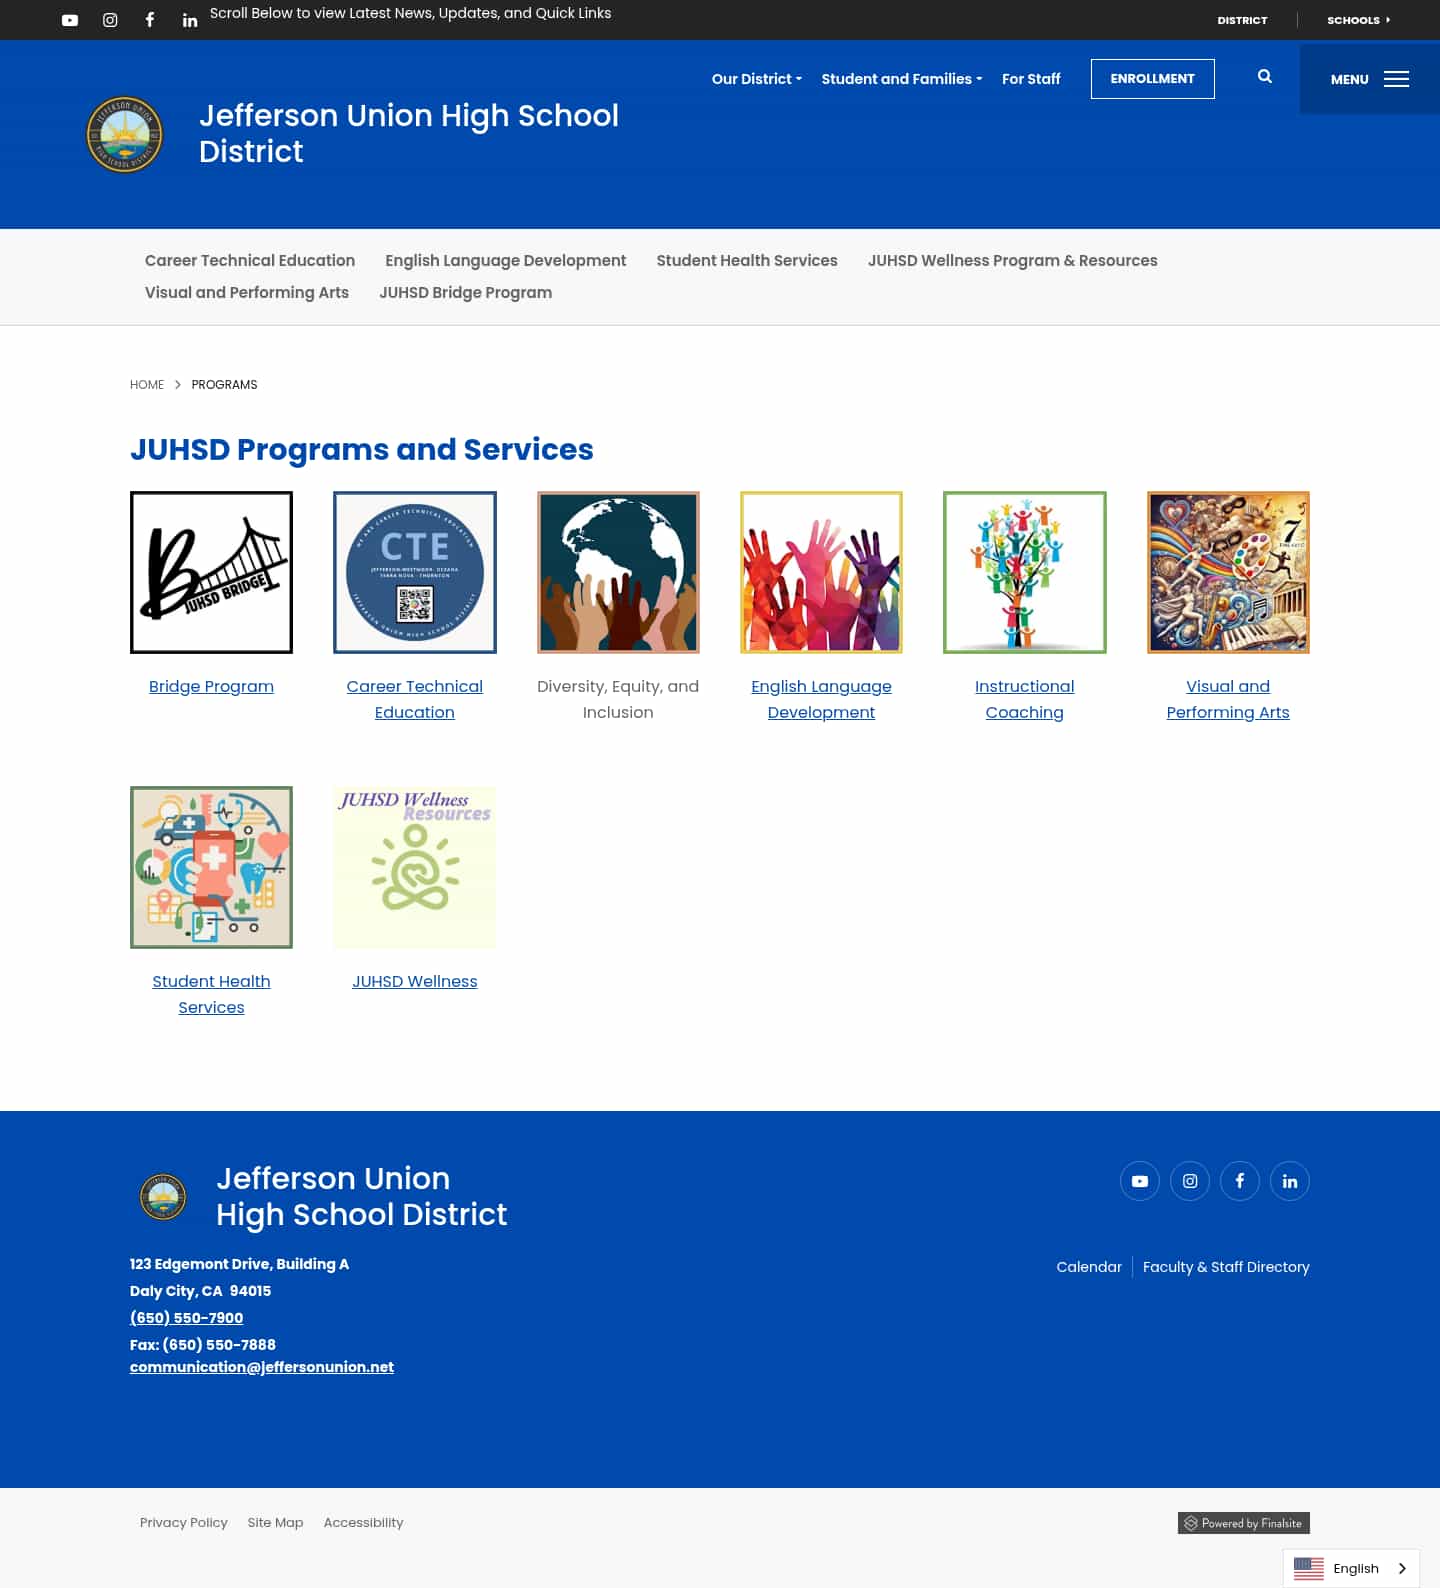Image resolution: width=1440 pixels, height=1588 pixels.
Task: Open the hamburger MENU button
Action: coord(1369,79)
